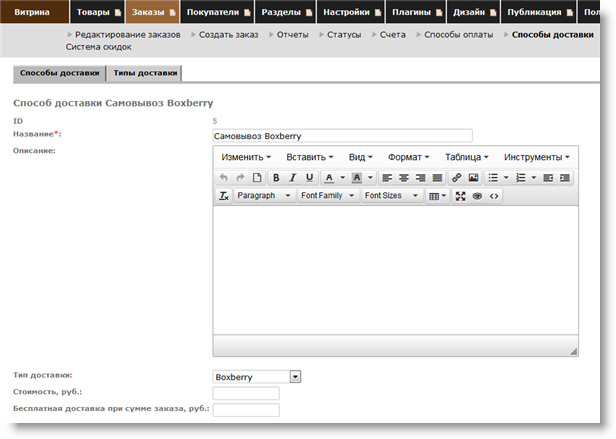The height and width of the screenshot is (439, 616).
Task: Click the Redo icon in editor toolbar
Action: click(240, 178)
